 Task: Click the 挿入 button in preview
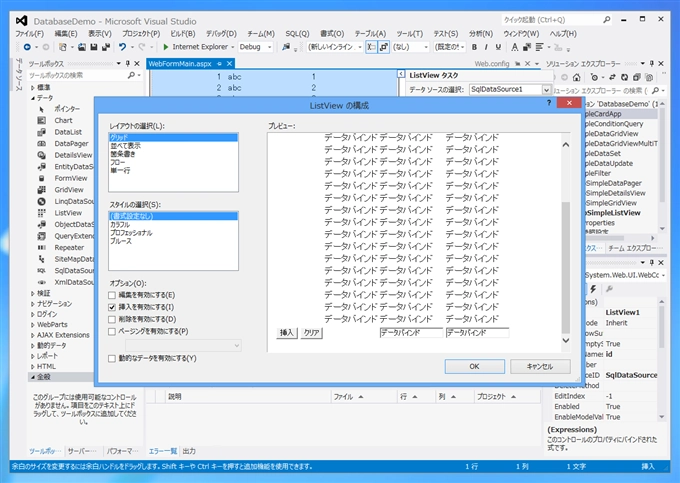click(x=287, y=333)
